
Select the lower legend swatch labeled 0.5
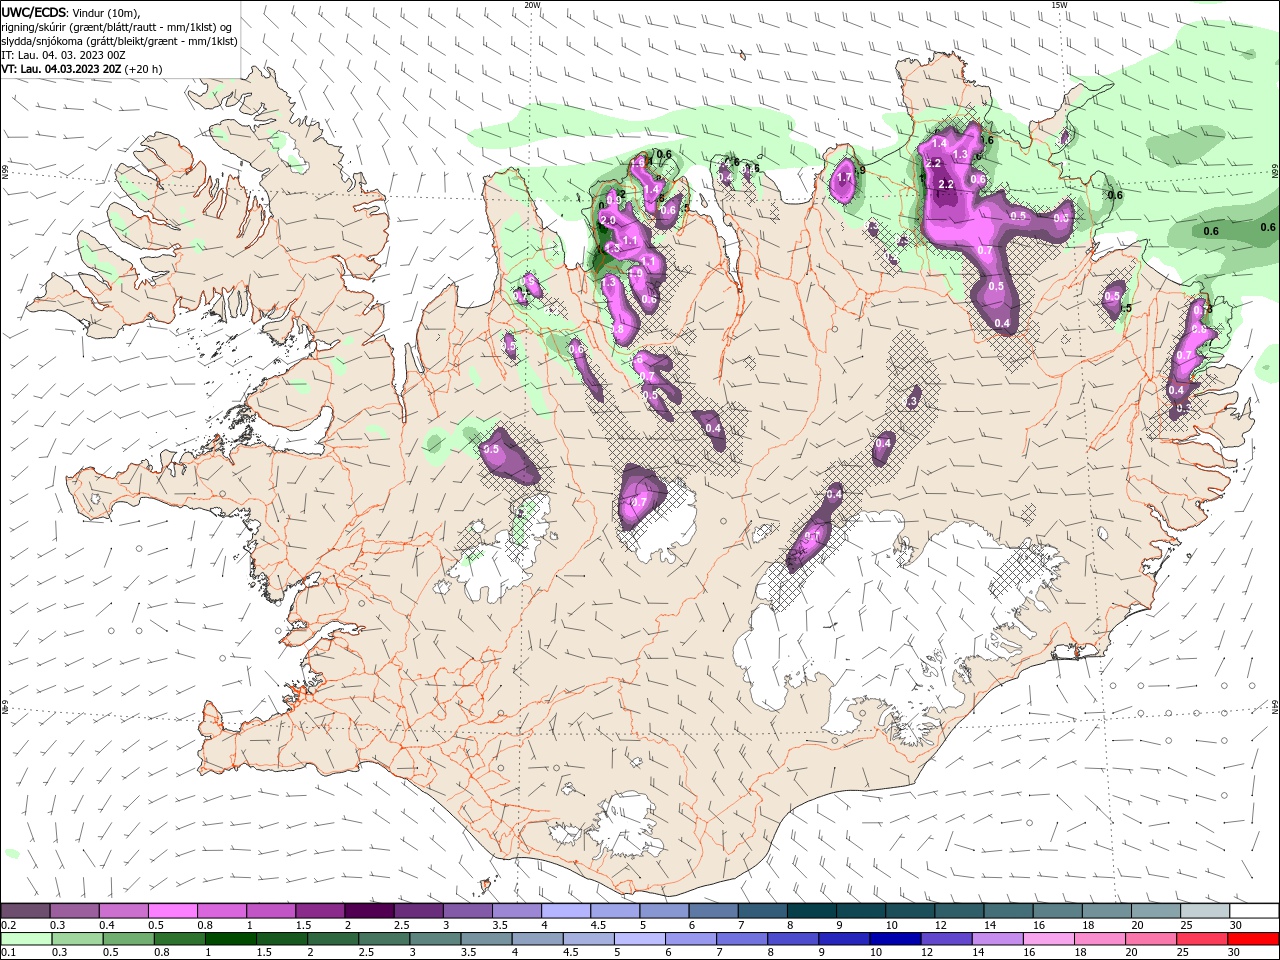tap(129, 939)
